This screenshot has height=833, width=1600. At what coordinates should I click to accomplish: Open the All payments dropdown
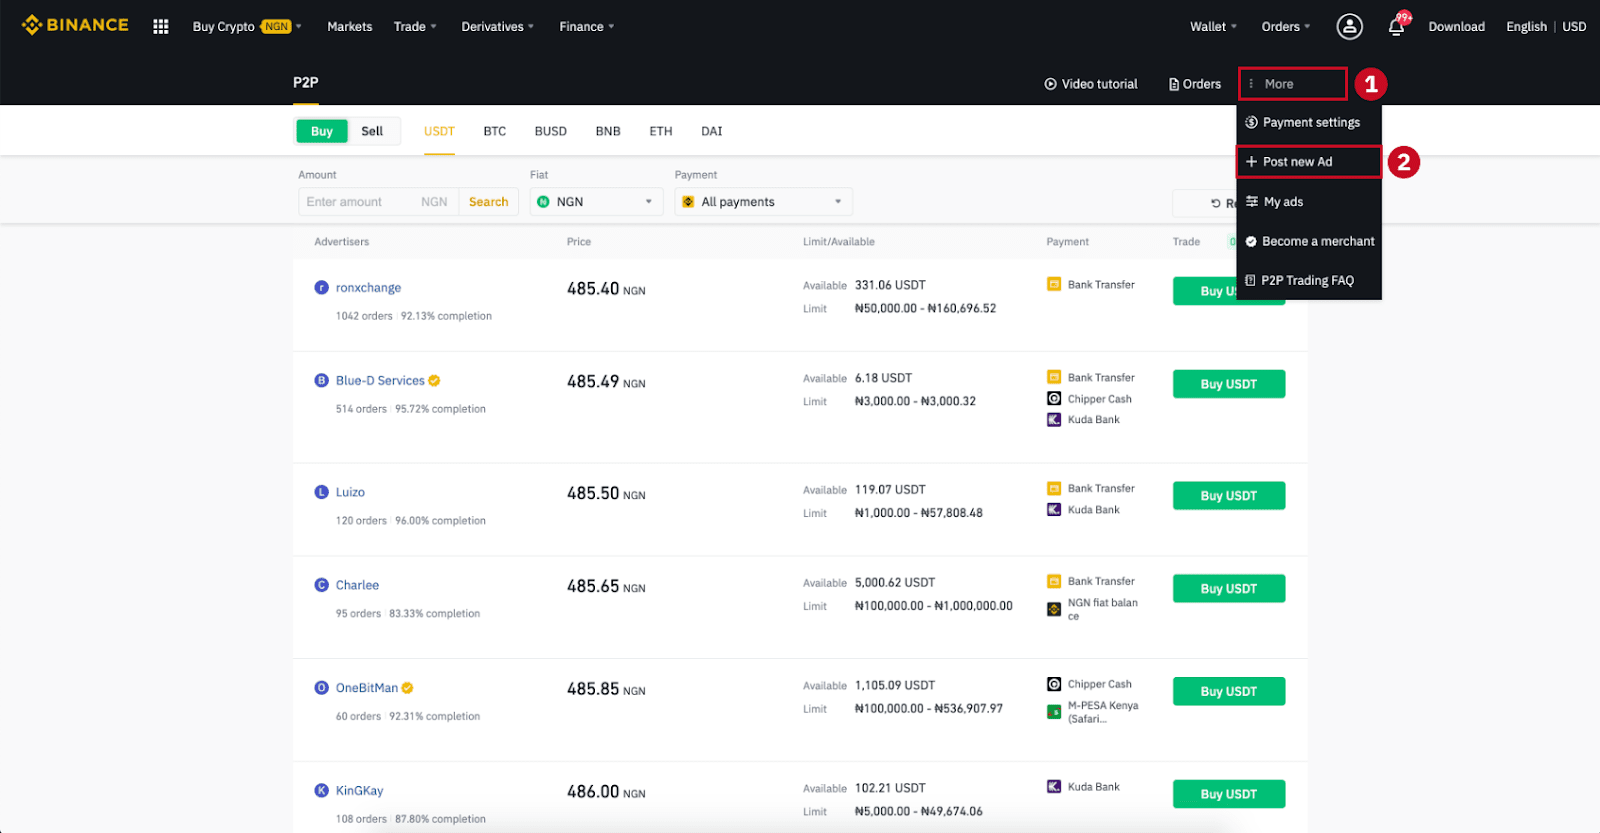click(763, 201)
